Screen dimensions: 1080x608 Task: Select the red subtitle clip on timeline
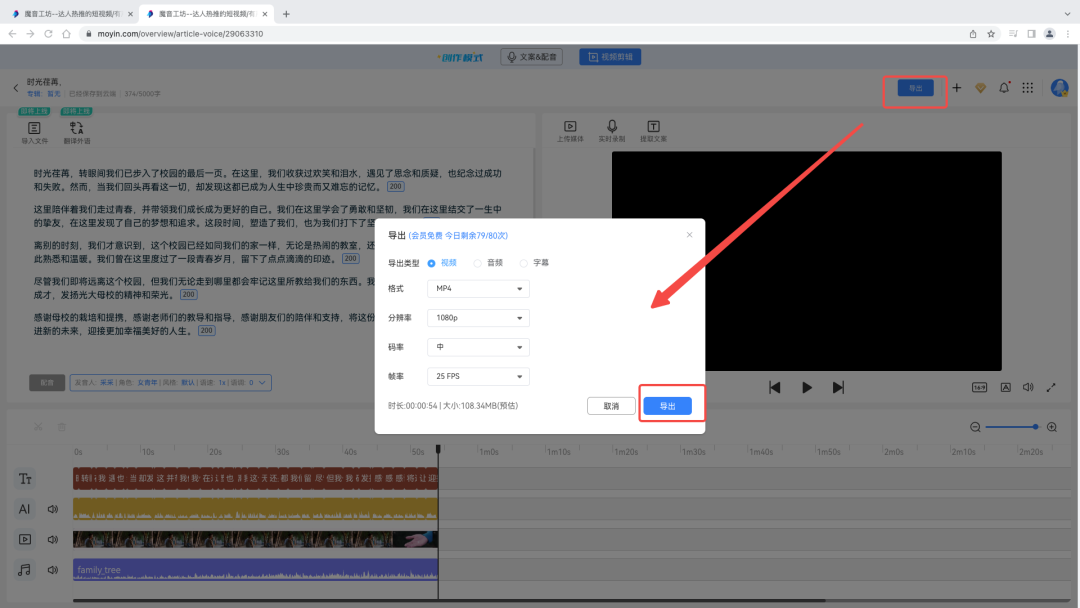tap(256, 479)
